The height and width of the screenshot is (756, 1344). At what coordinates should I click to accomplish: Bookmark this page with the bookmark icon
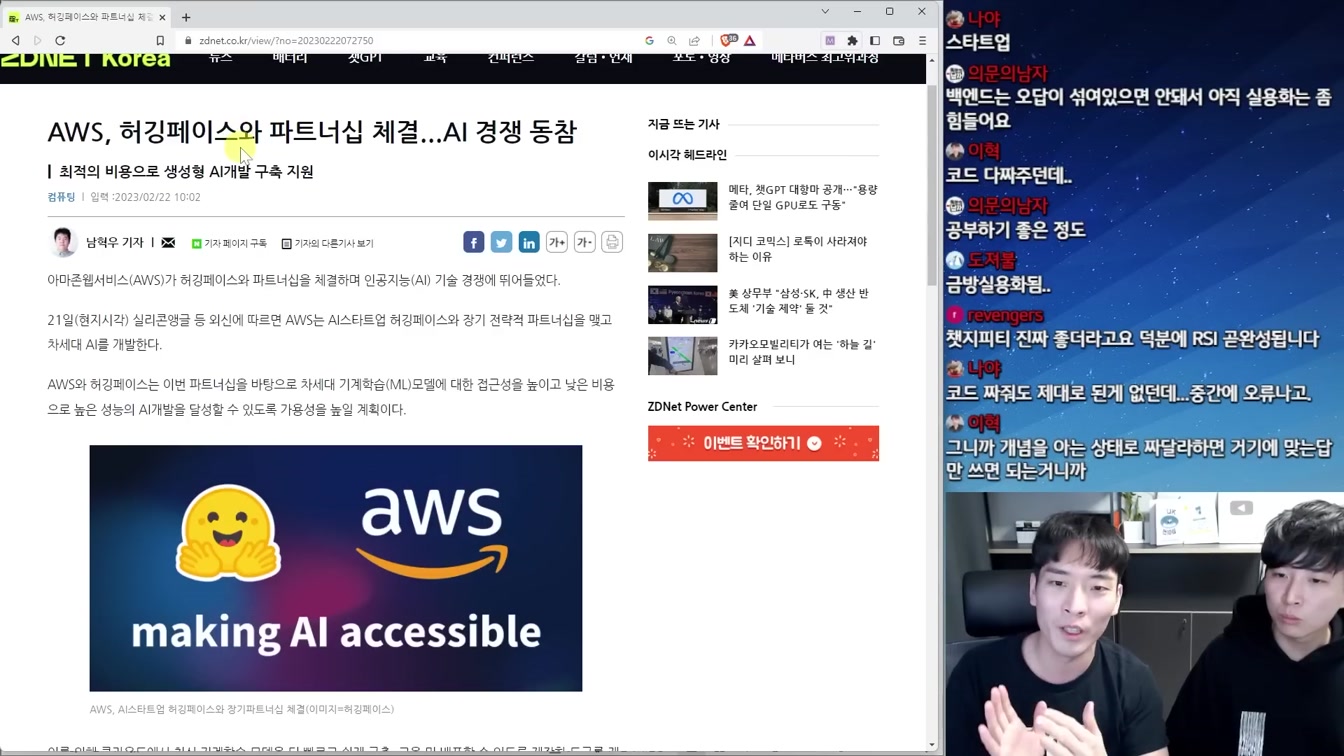tap(160, 41)
